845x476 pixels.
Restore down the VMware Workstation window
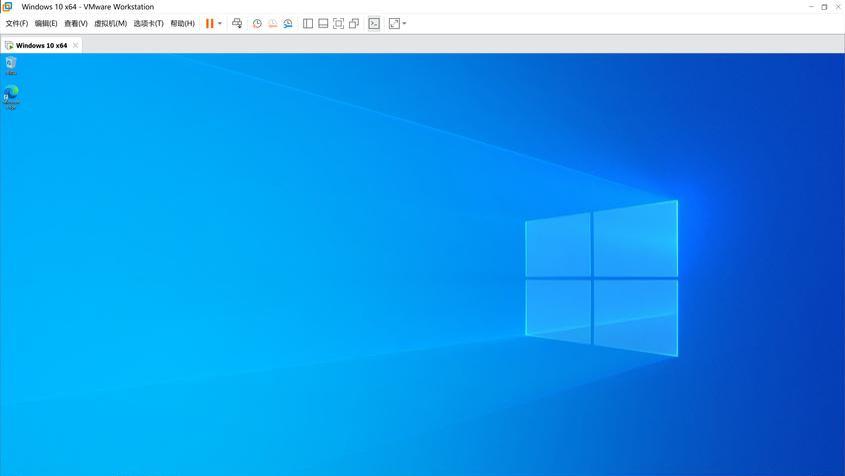pos(824,6)
